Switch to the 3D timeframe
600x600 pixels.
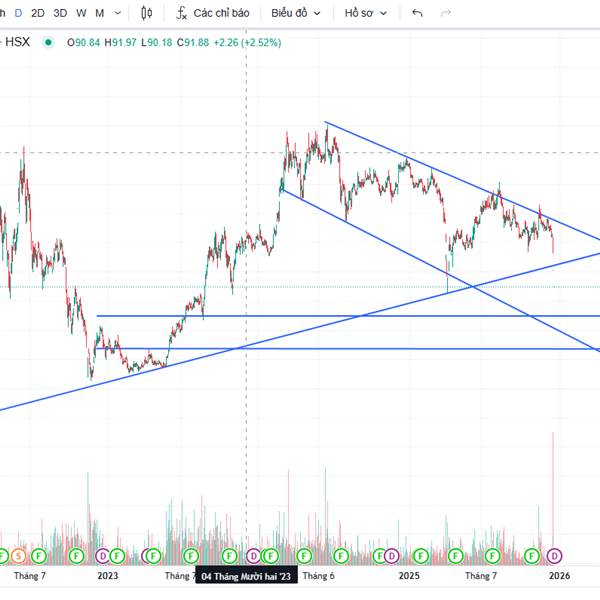[x=60, y=13]
